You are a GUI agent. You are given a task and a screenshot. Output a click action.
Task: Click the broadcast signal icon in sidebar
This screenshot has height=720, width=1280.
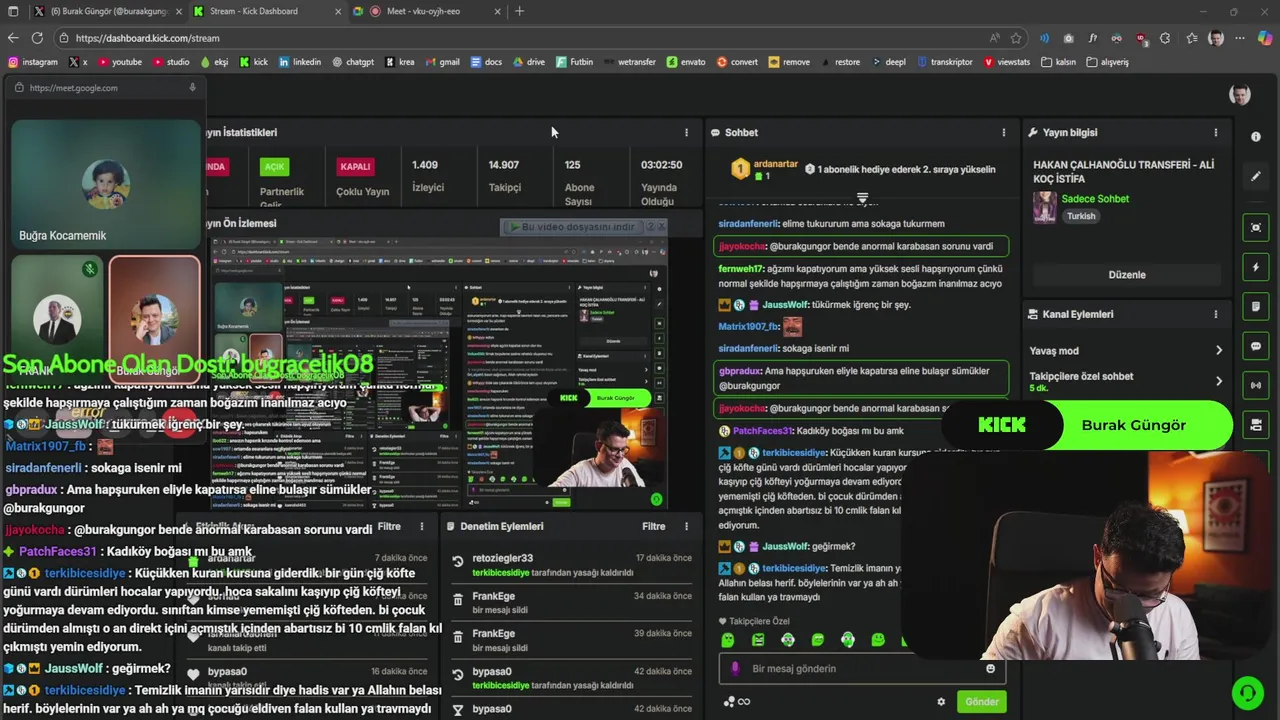1256,385
